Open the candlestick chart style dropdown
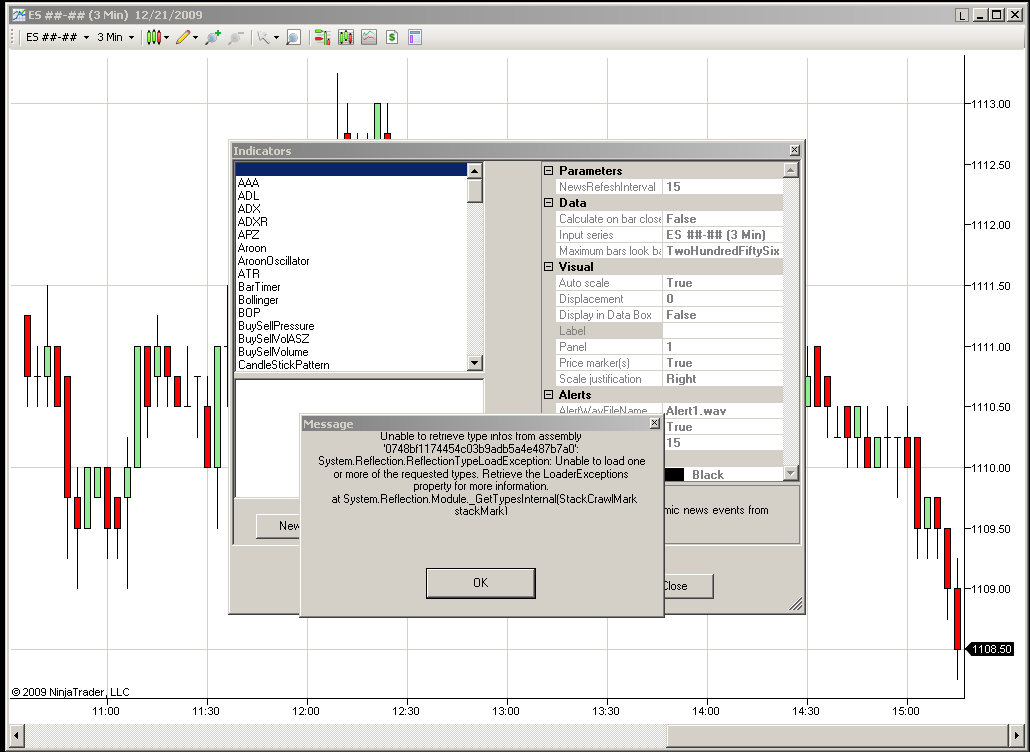Image resolution: width=1030 pixels, height=752 pixels. tap(158, 37)
